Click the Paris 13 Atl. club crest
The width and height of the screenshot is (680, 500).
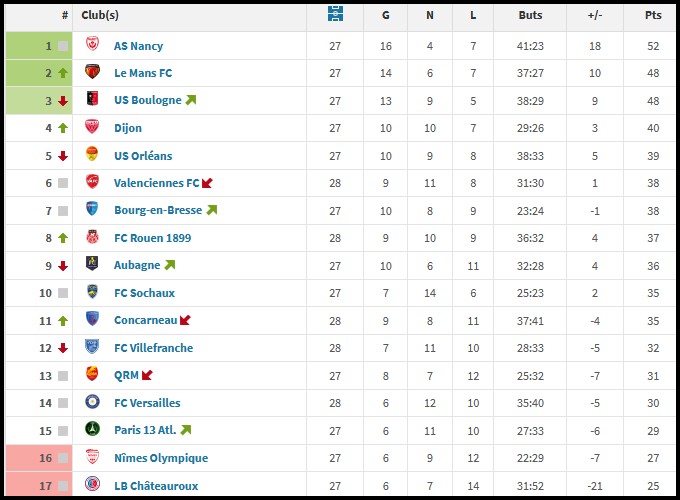pos(92,429)
